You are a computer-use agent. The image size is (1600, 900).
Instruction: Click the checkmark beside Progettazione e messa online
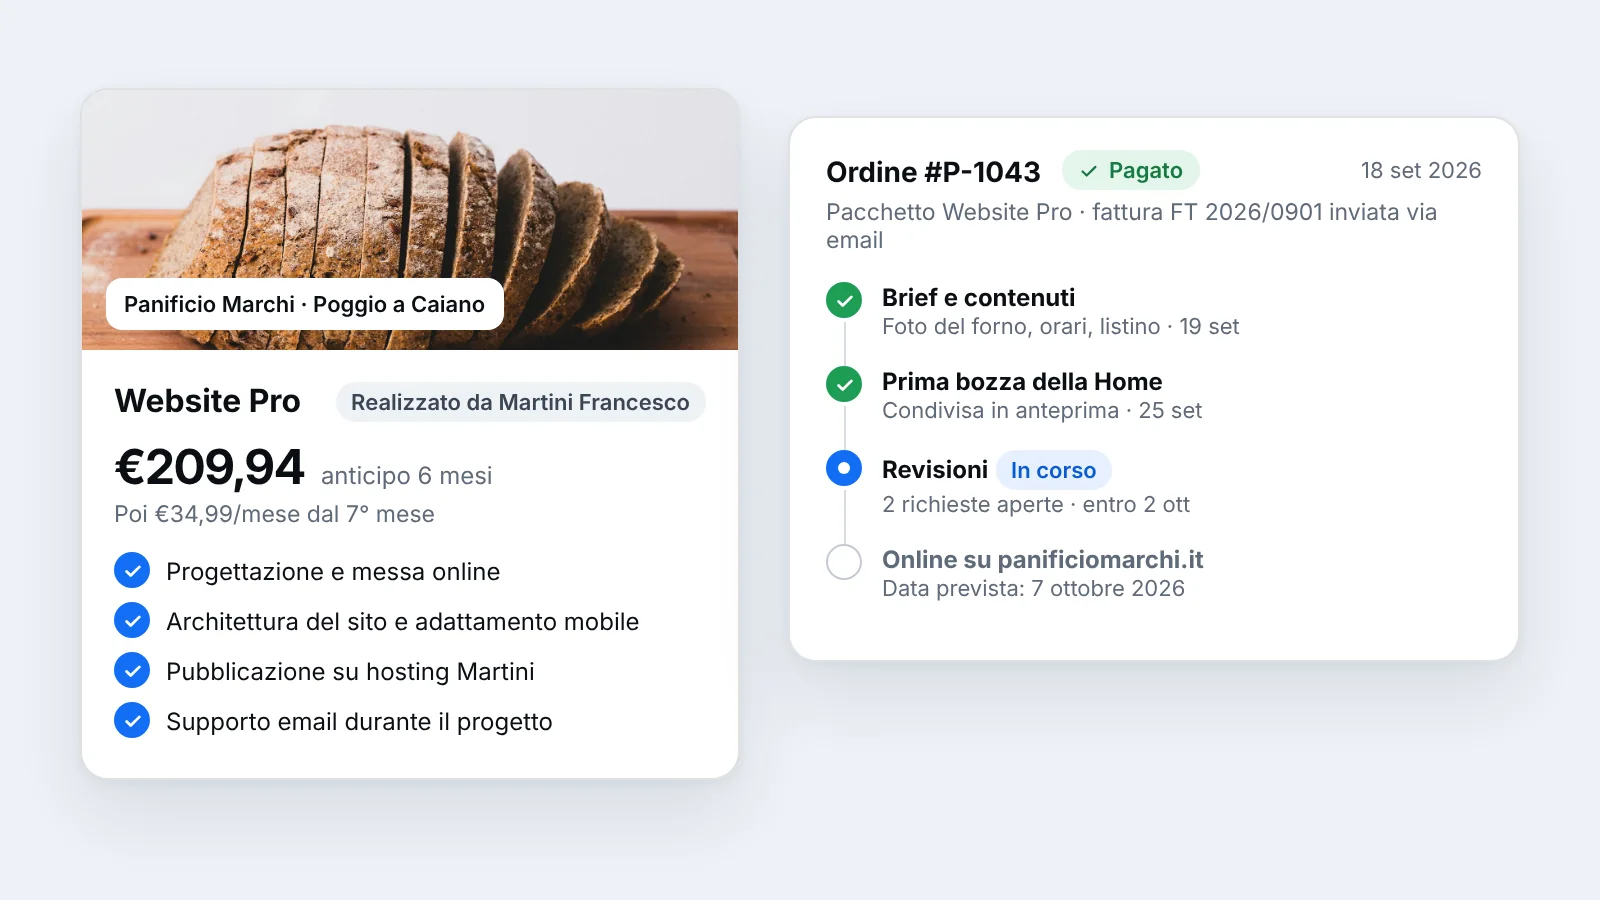tap(132, 570)
